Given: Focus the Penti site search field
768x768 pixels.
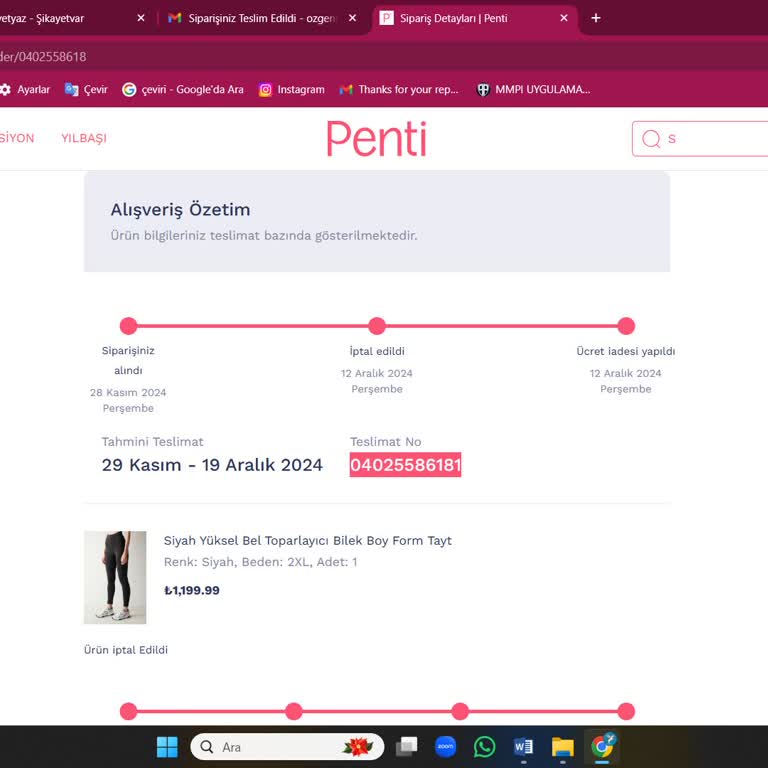Looking at the screenshot, I should (x=700, y=139).
